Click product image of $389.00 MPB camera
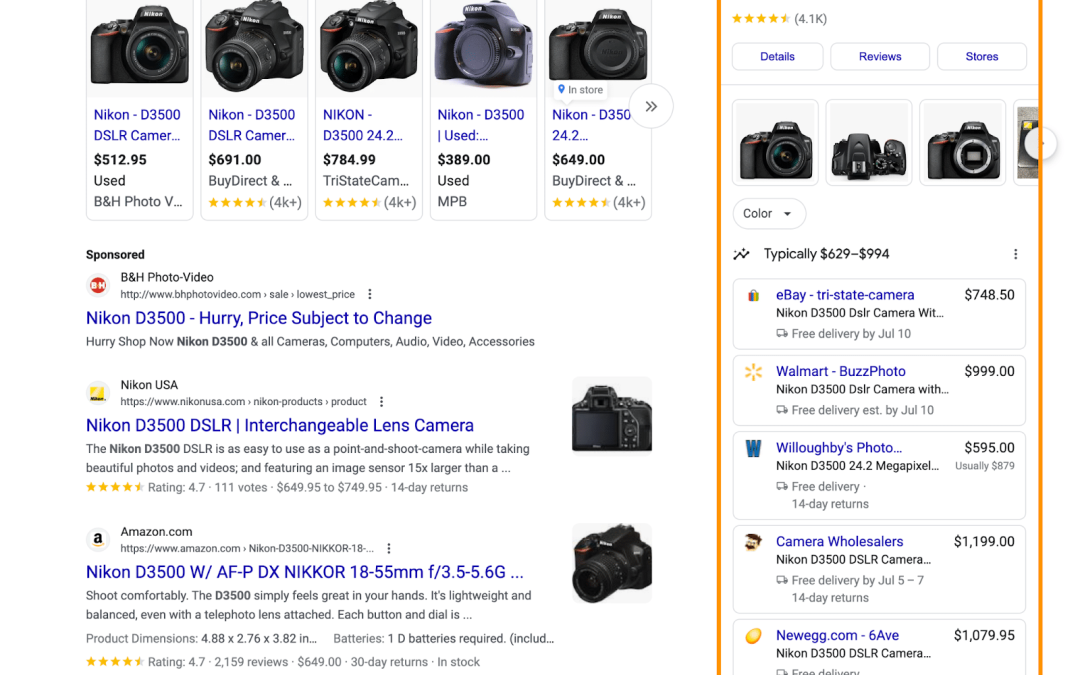 [x=483, y=47]
